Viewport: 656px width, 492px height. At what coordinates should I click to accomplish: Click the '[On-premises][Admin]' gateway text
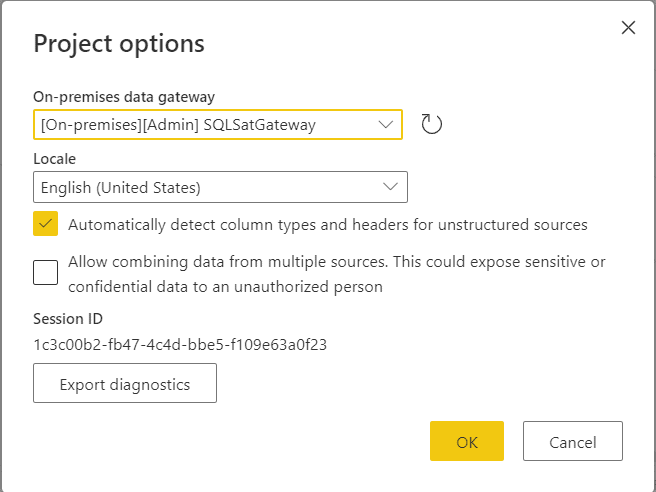click(120, 125)
